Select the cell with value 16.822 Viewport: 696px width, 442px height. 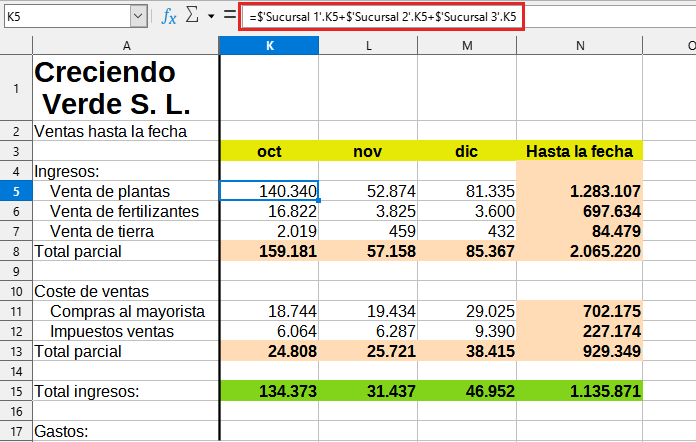(269, 211)
